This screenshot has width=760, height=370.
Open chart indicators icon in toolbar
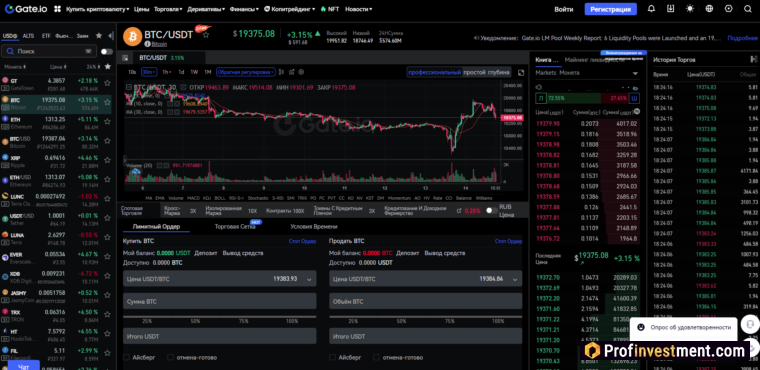point(291,72)
